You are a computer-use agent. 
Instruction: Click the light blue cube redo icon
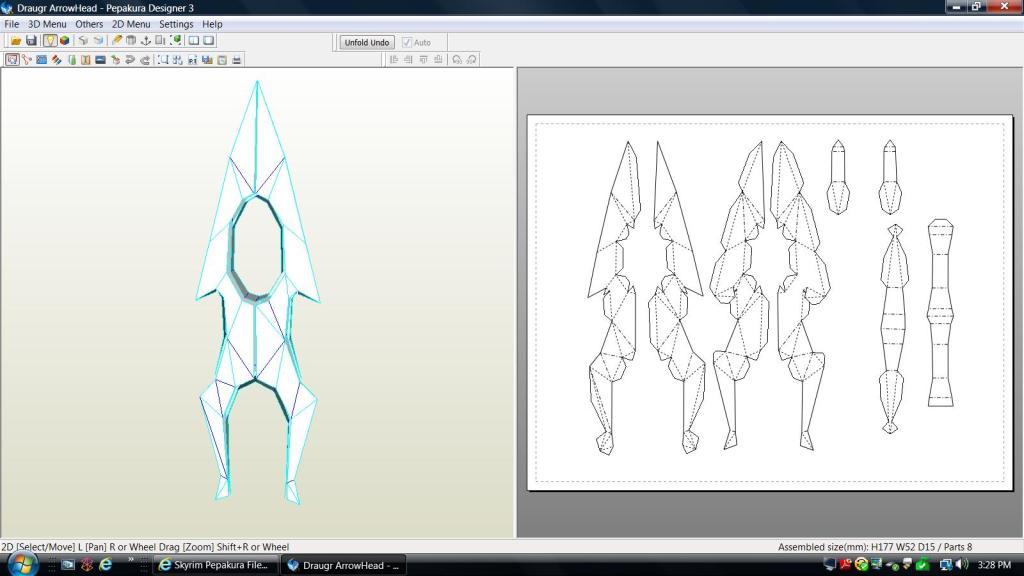pos(98,40)
